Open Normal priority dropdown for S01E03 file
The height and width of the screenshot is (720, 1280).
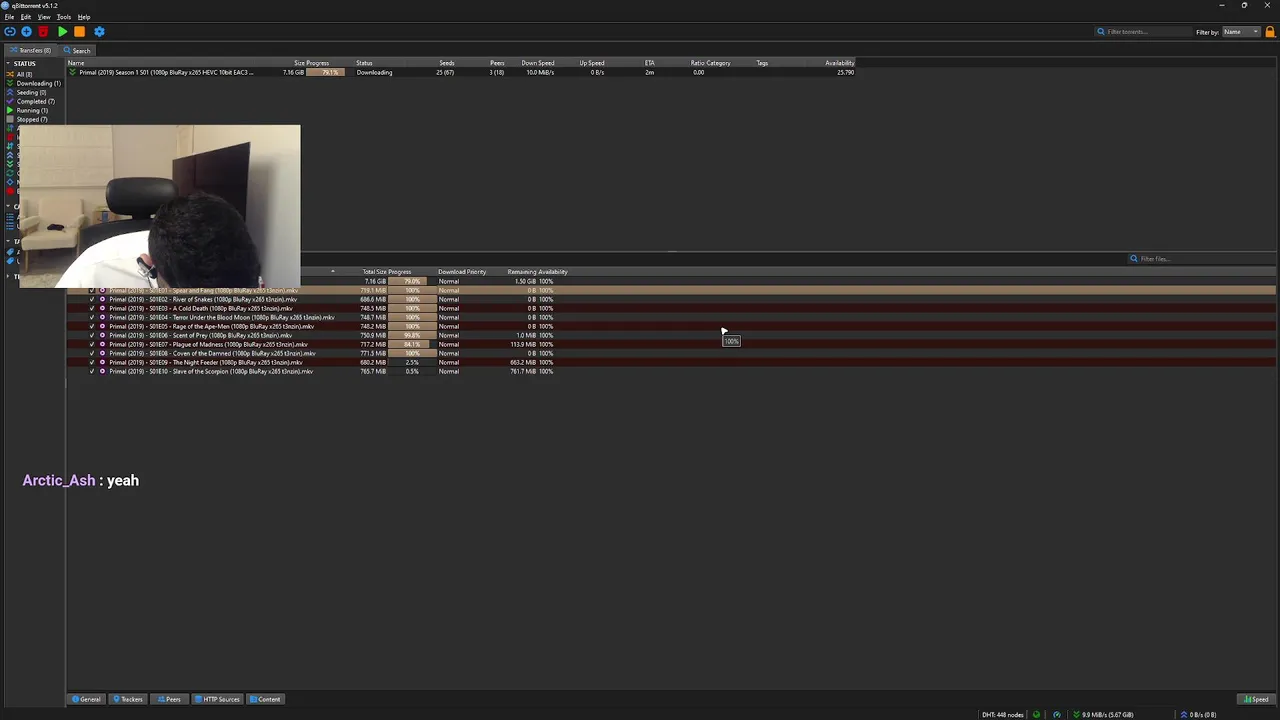pos(449,309)
